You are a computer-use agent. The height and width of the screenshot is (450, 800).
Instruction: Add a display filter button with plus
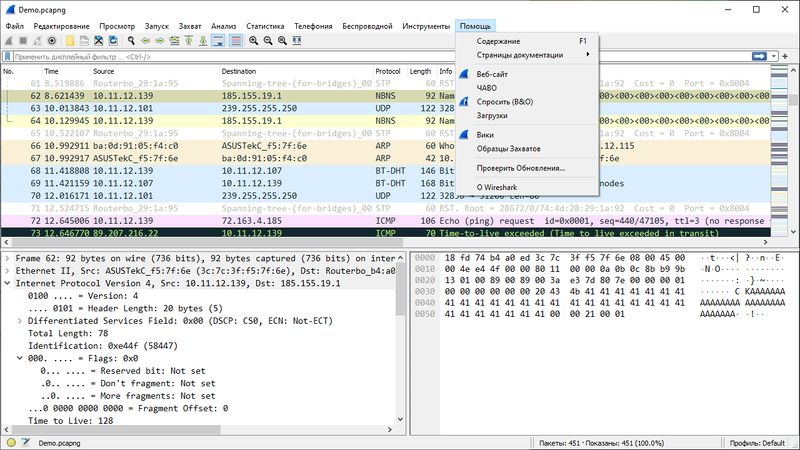[785, 56]
